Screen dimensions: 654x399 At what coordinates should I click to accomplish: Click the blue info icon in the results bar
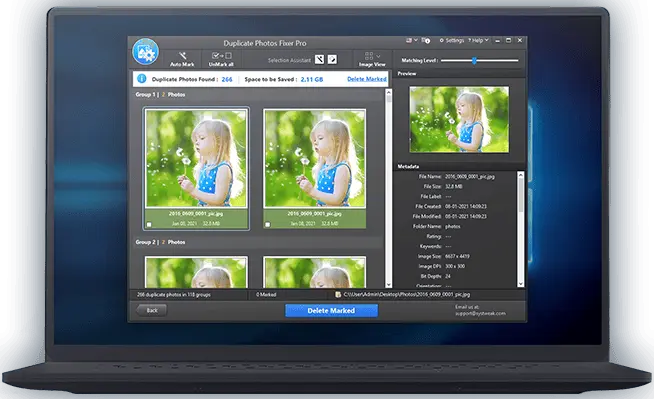point(142,78)
